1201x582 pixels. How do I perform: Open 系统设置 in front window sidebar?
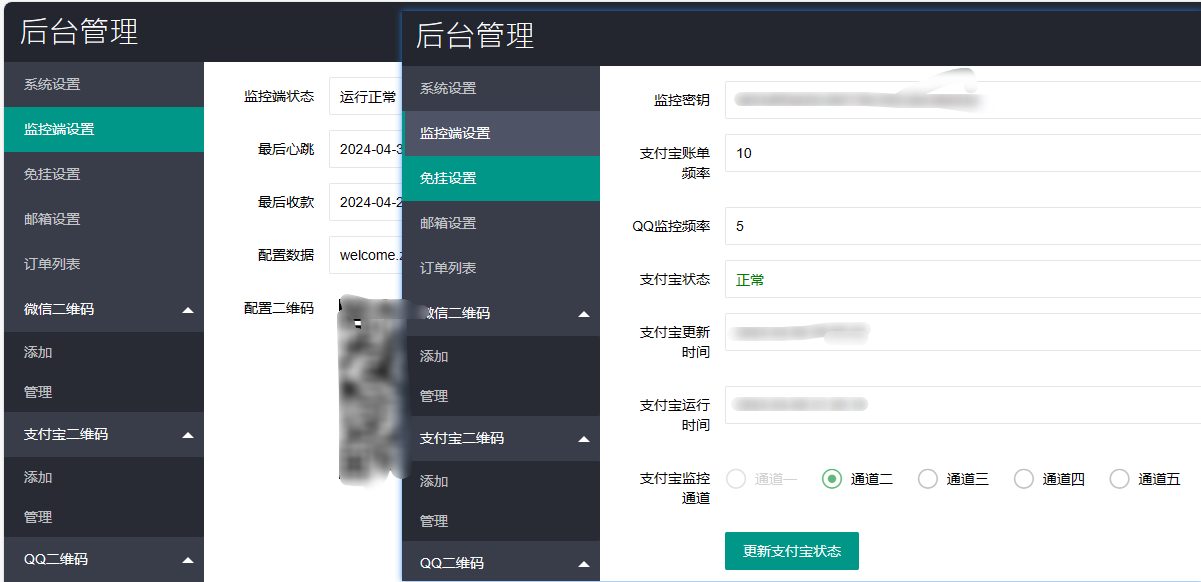point(501,88)
